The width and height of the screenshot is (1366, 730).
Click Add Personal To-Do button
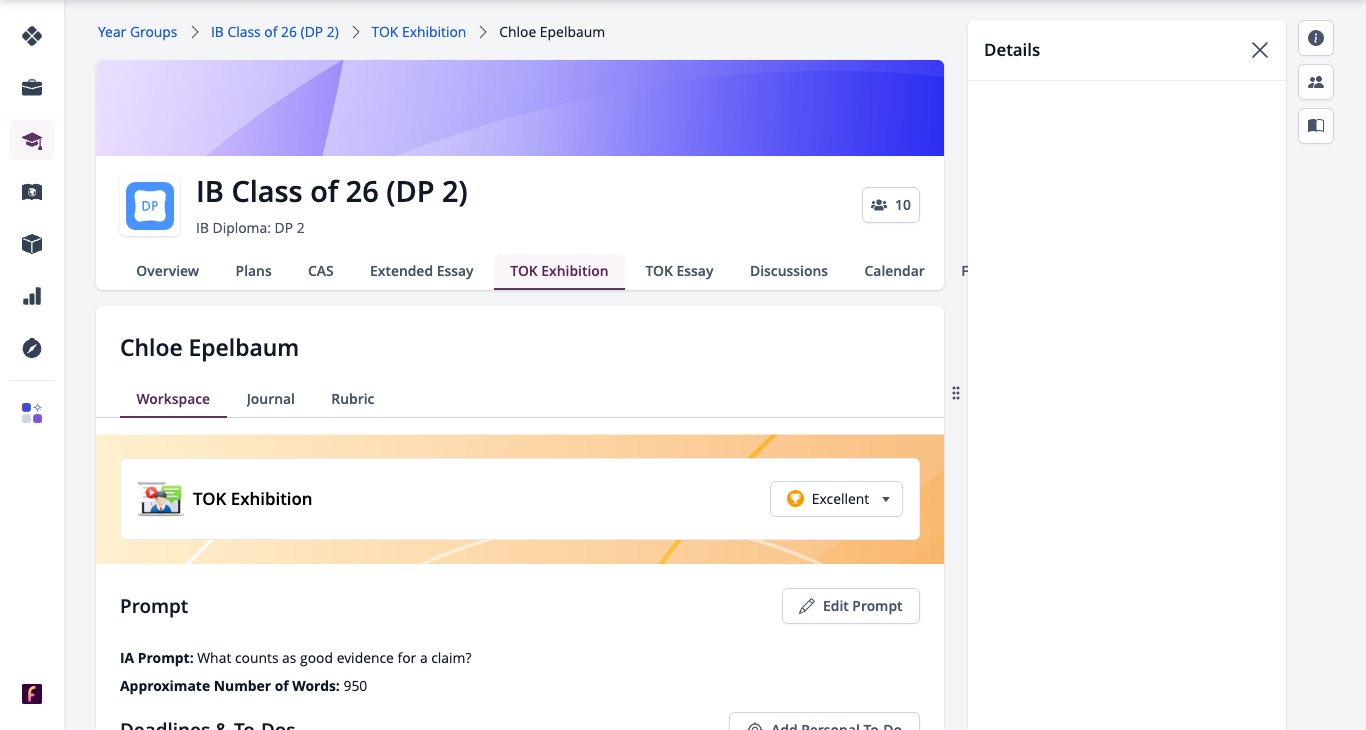824,722
